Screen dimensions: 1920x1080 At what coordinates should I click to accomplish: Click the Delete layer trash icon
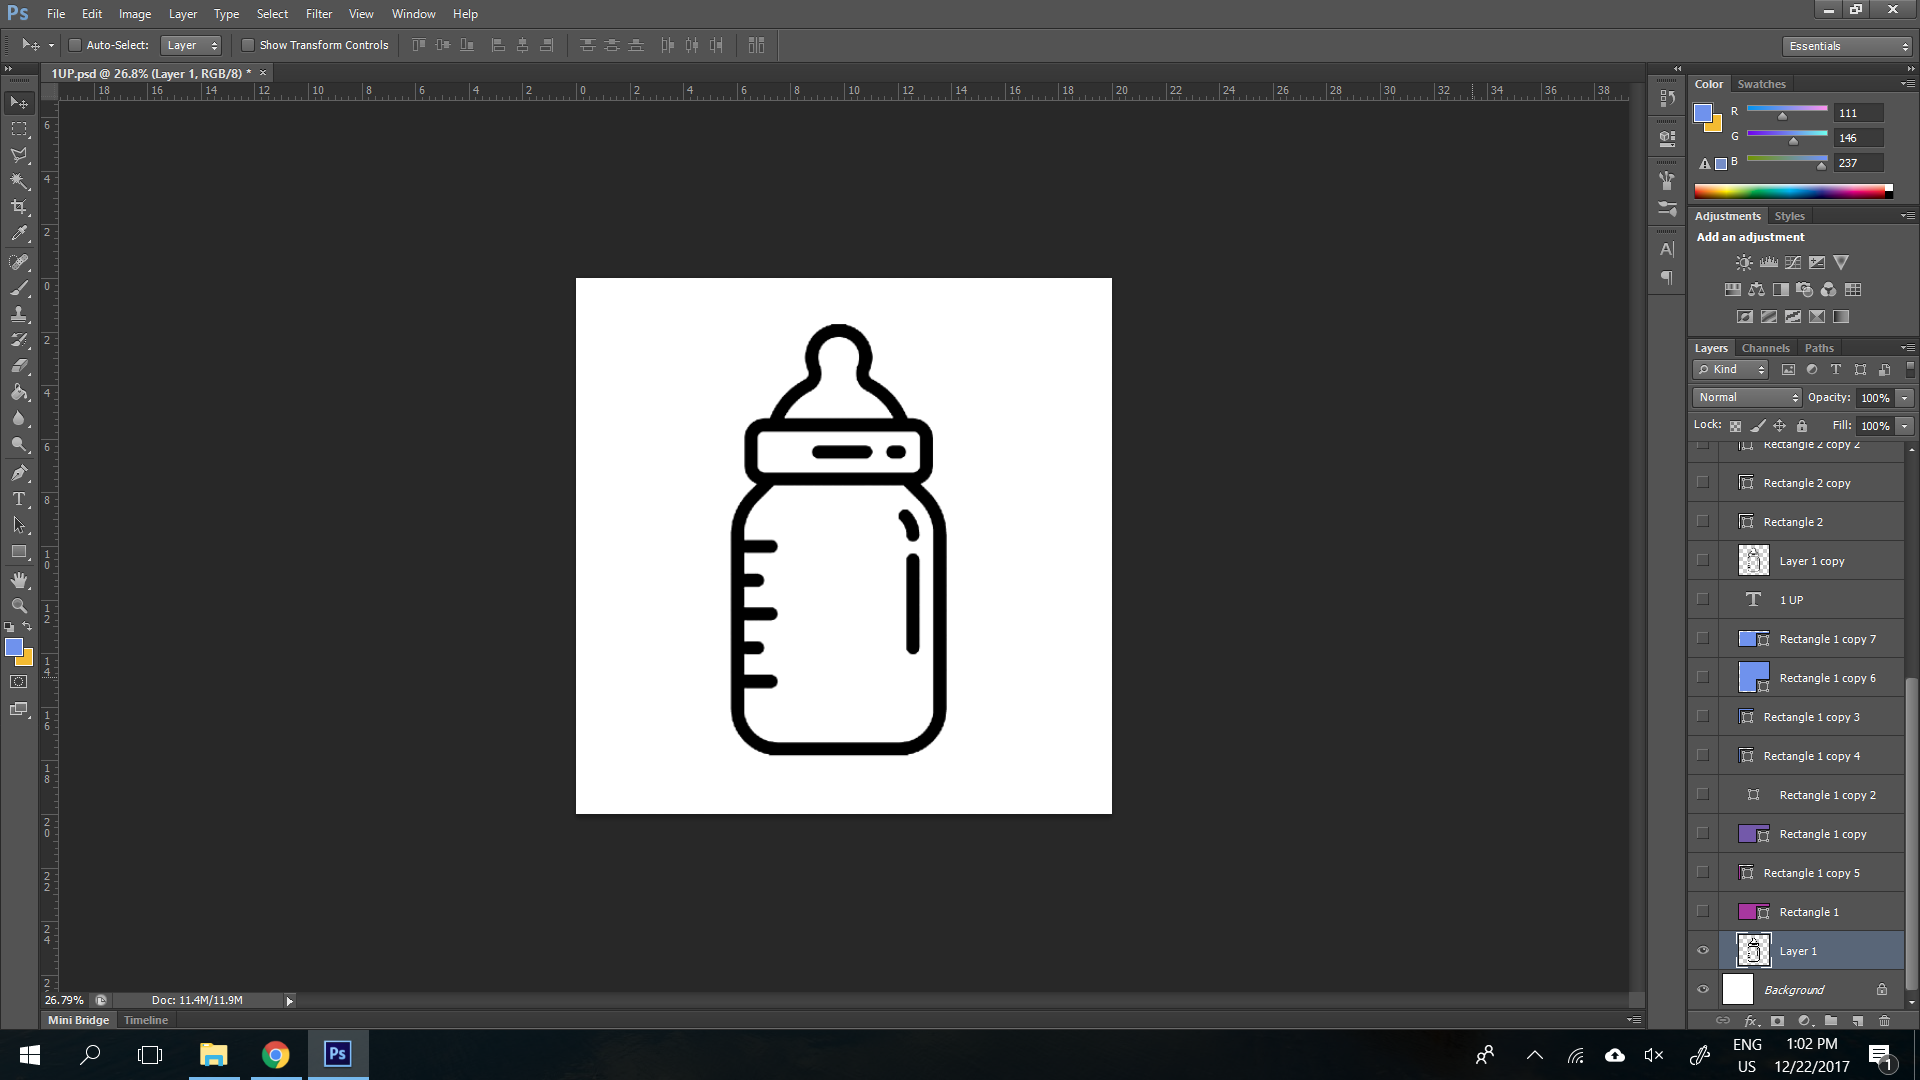click(1884, 1021)
